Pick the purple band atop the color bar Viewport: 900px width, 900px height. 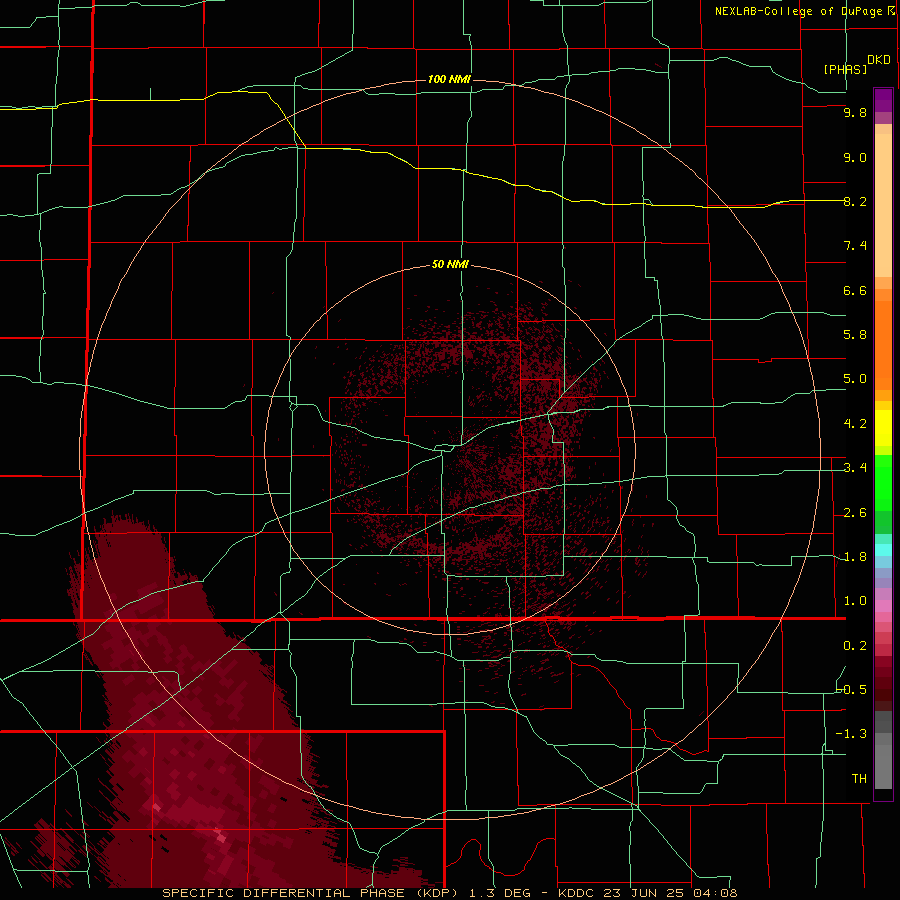click(x=883, y=100)
